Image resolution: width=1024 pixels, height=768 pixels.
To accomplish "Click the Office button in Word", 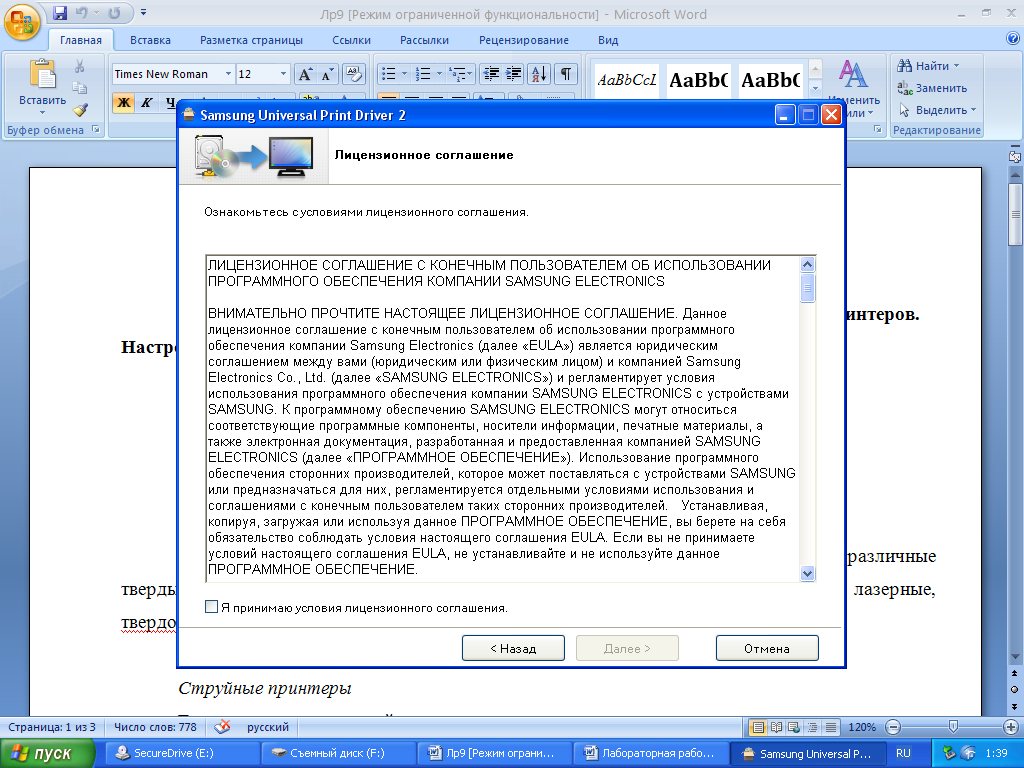I will pyautogui.click(x=22, y=22).
